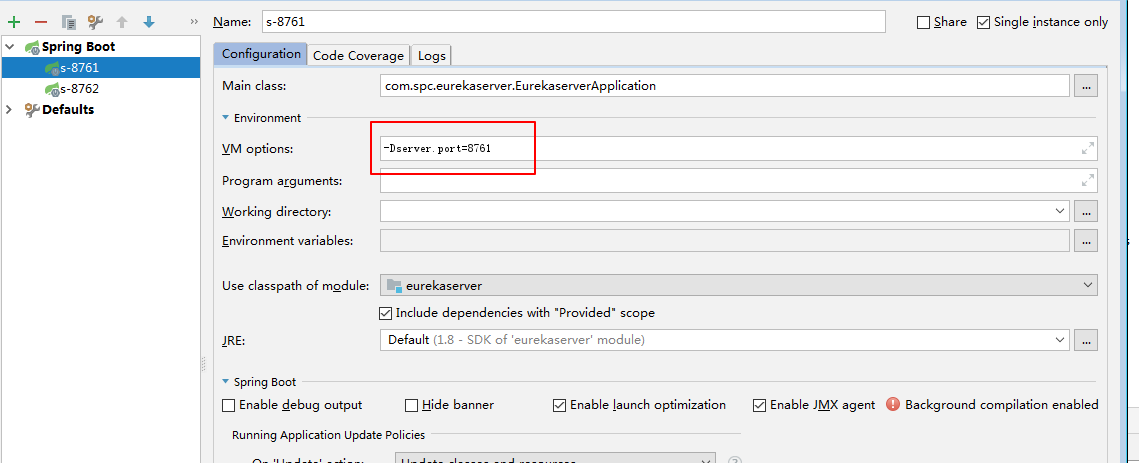Expand Program arguments field editor
Viewport: 1139px width, 463px height.
pos(1087,180)
